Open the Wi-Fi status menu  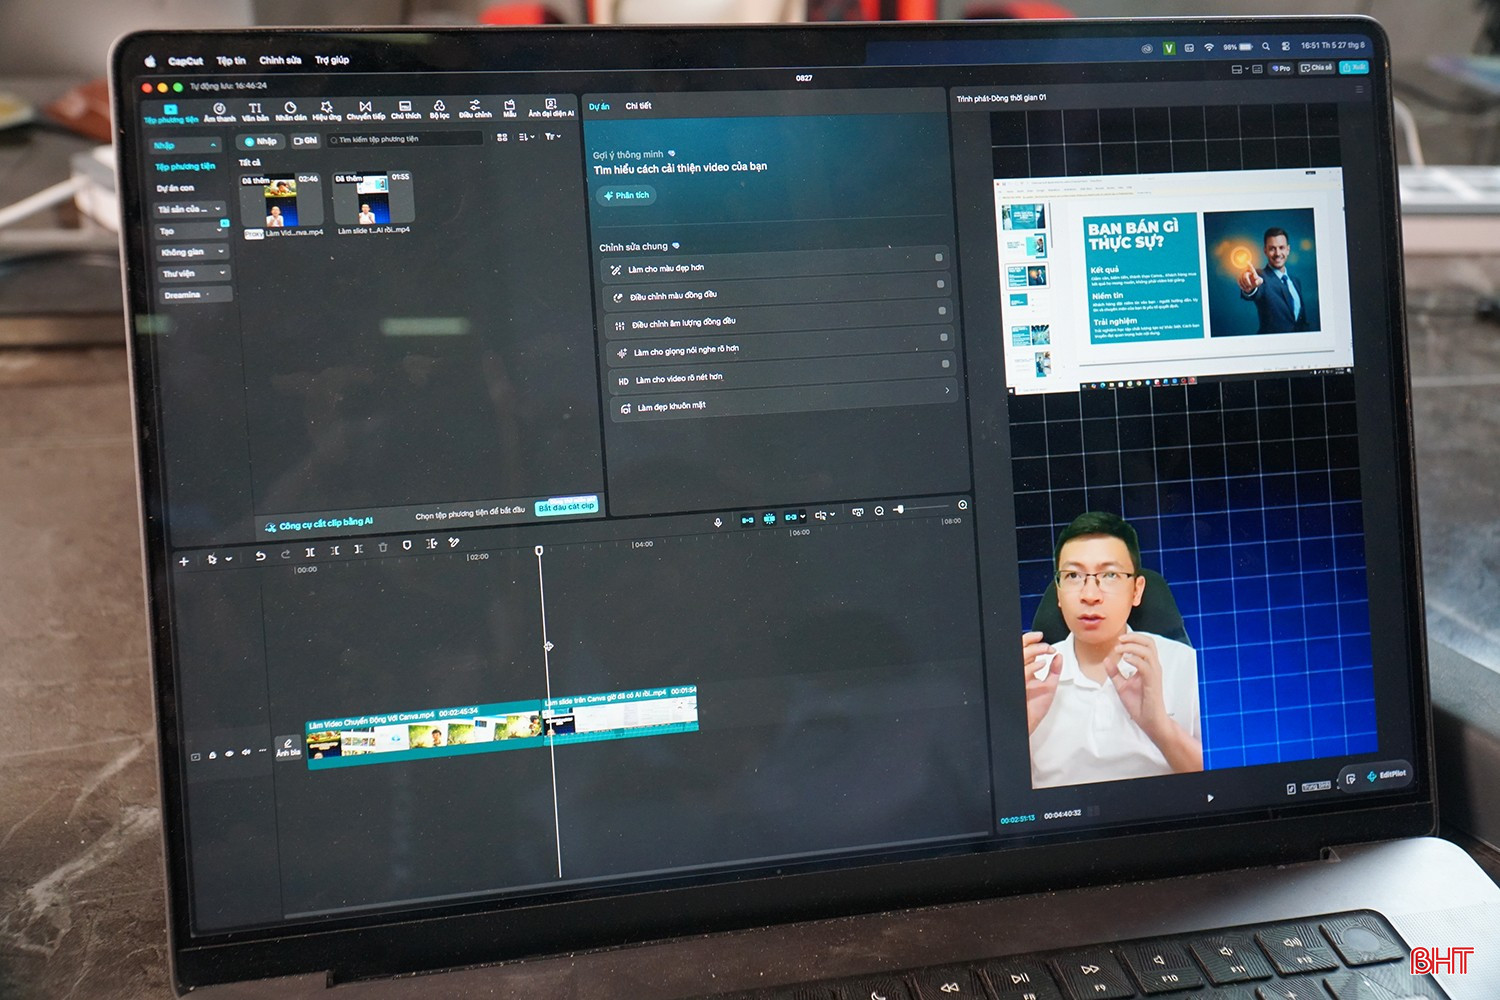[1208, 47]
